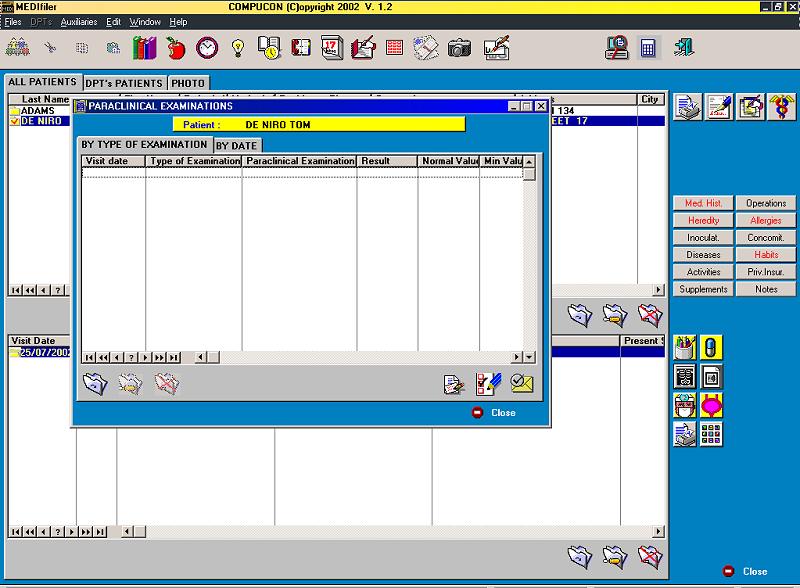This screenshot has width=800, height=588.
Task: Open the PHOTO tab
Action: pos(188,83)
